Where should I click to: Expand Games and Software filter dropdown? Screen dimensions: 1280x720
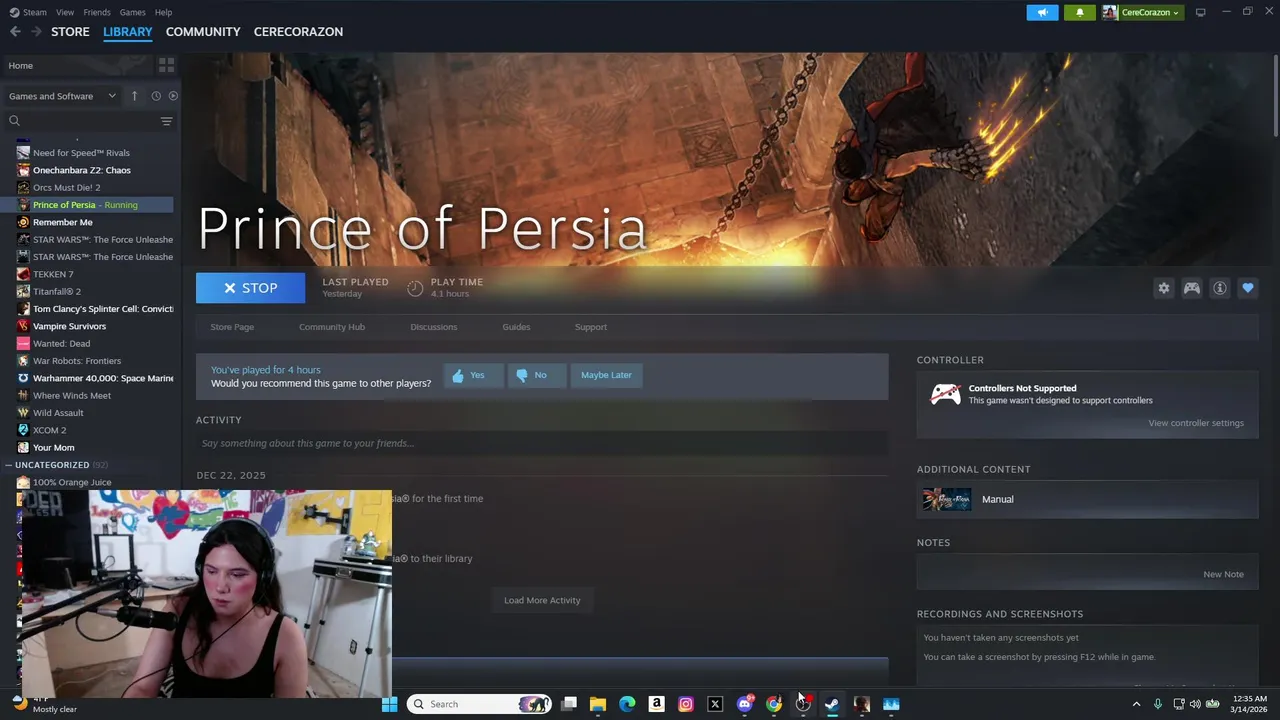(x=62, y=96)
